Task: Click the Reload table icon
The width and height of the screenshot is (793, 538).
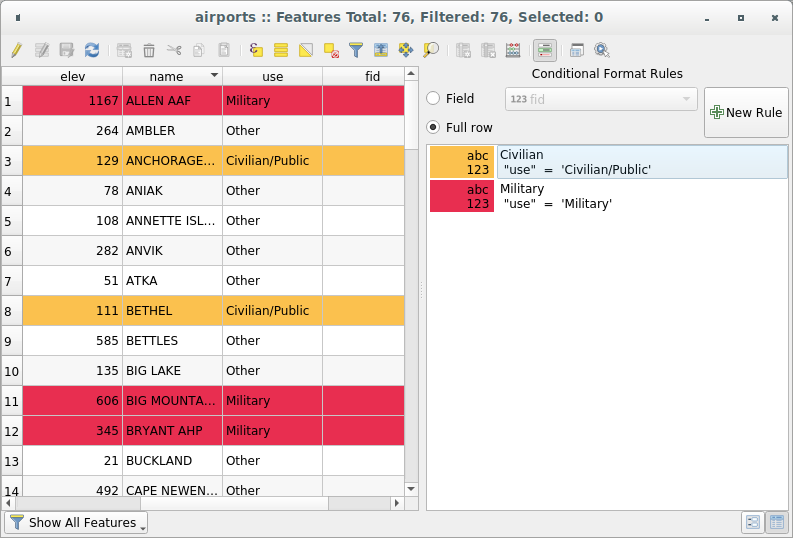Action: [92, 49]
